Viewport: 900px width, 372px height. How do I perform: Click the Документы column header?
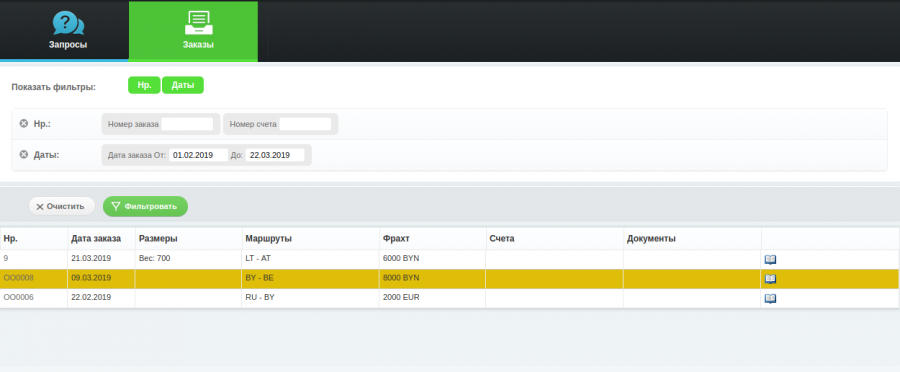coord(692,238)
